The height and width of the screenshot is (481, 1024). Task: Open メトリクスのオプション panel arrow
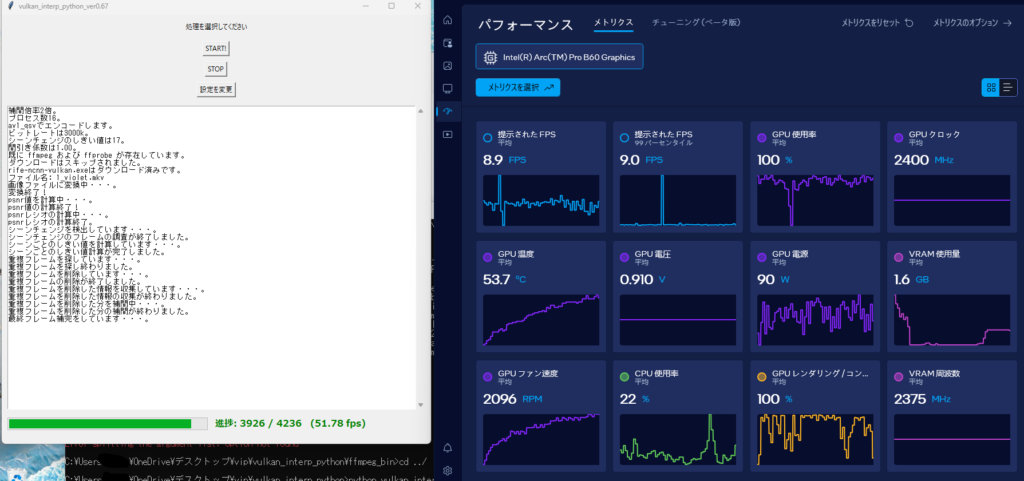click(1006, 23)
